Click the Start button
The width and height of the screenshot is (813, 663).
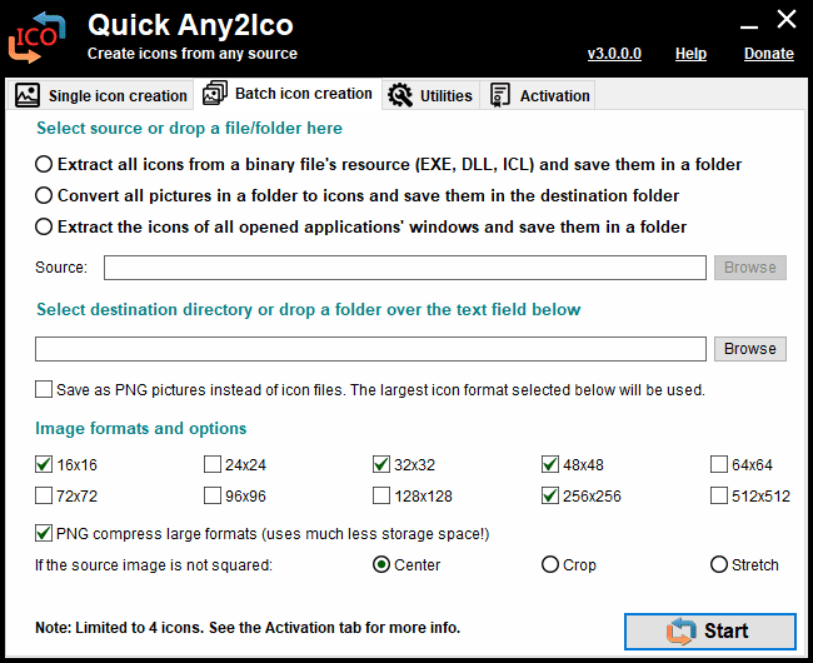click(710, 631)
